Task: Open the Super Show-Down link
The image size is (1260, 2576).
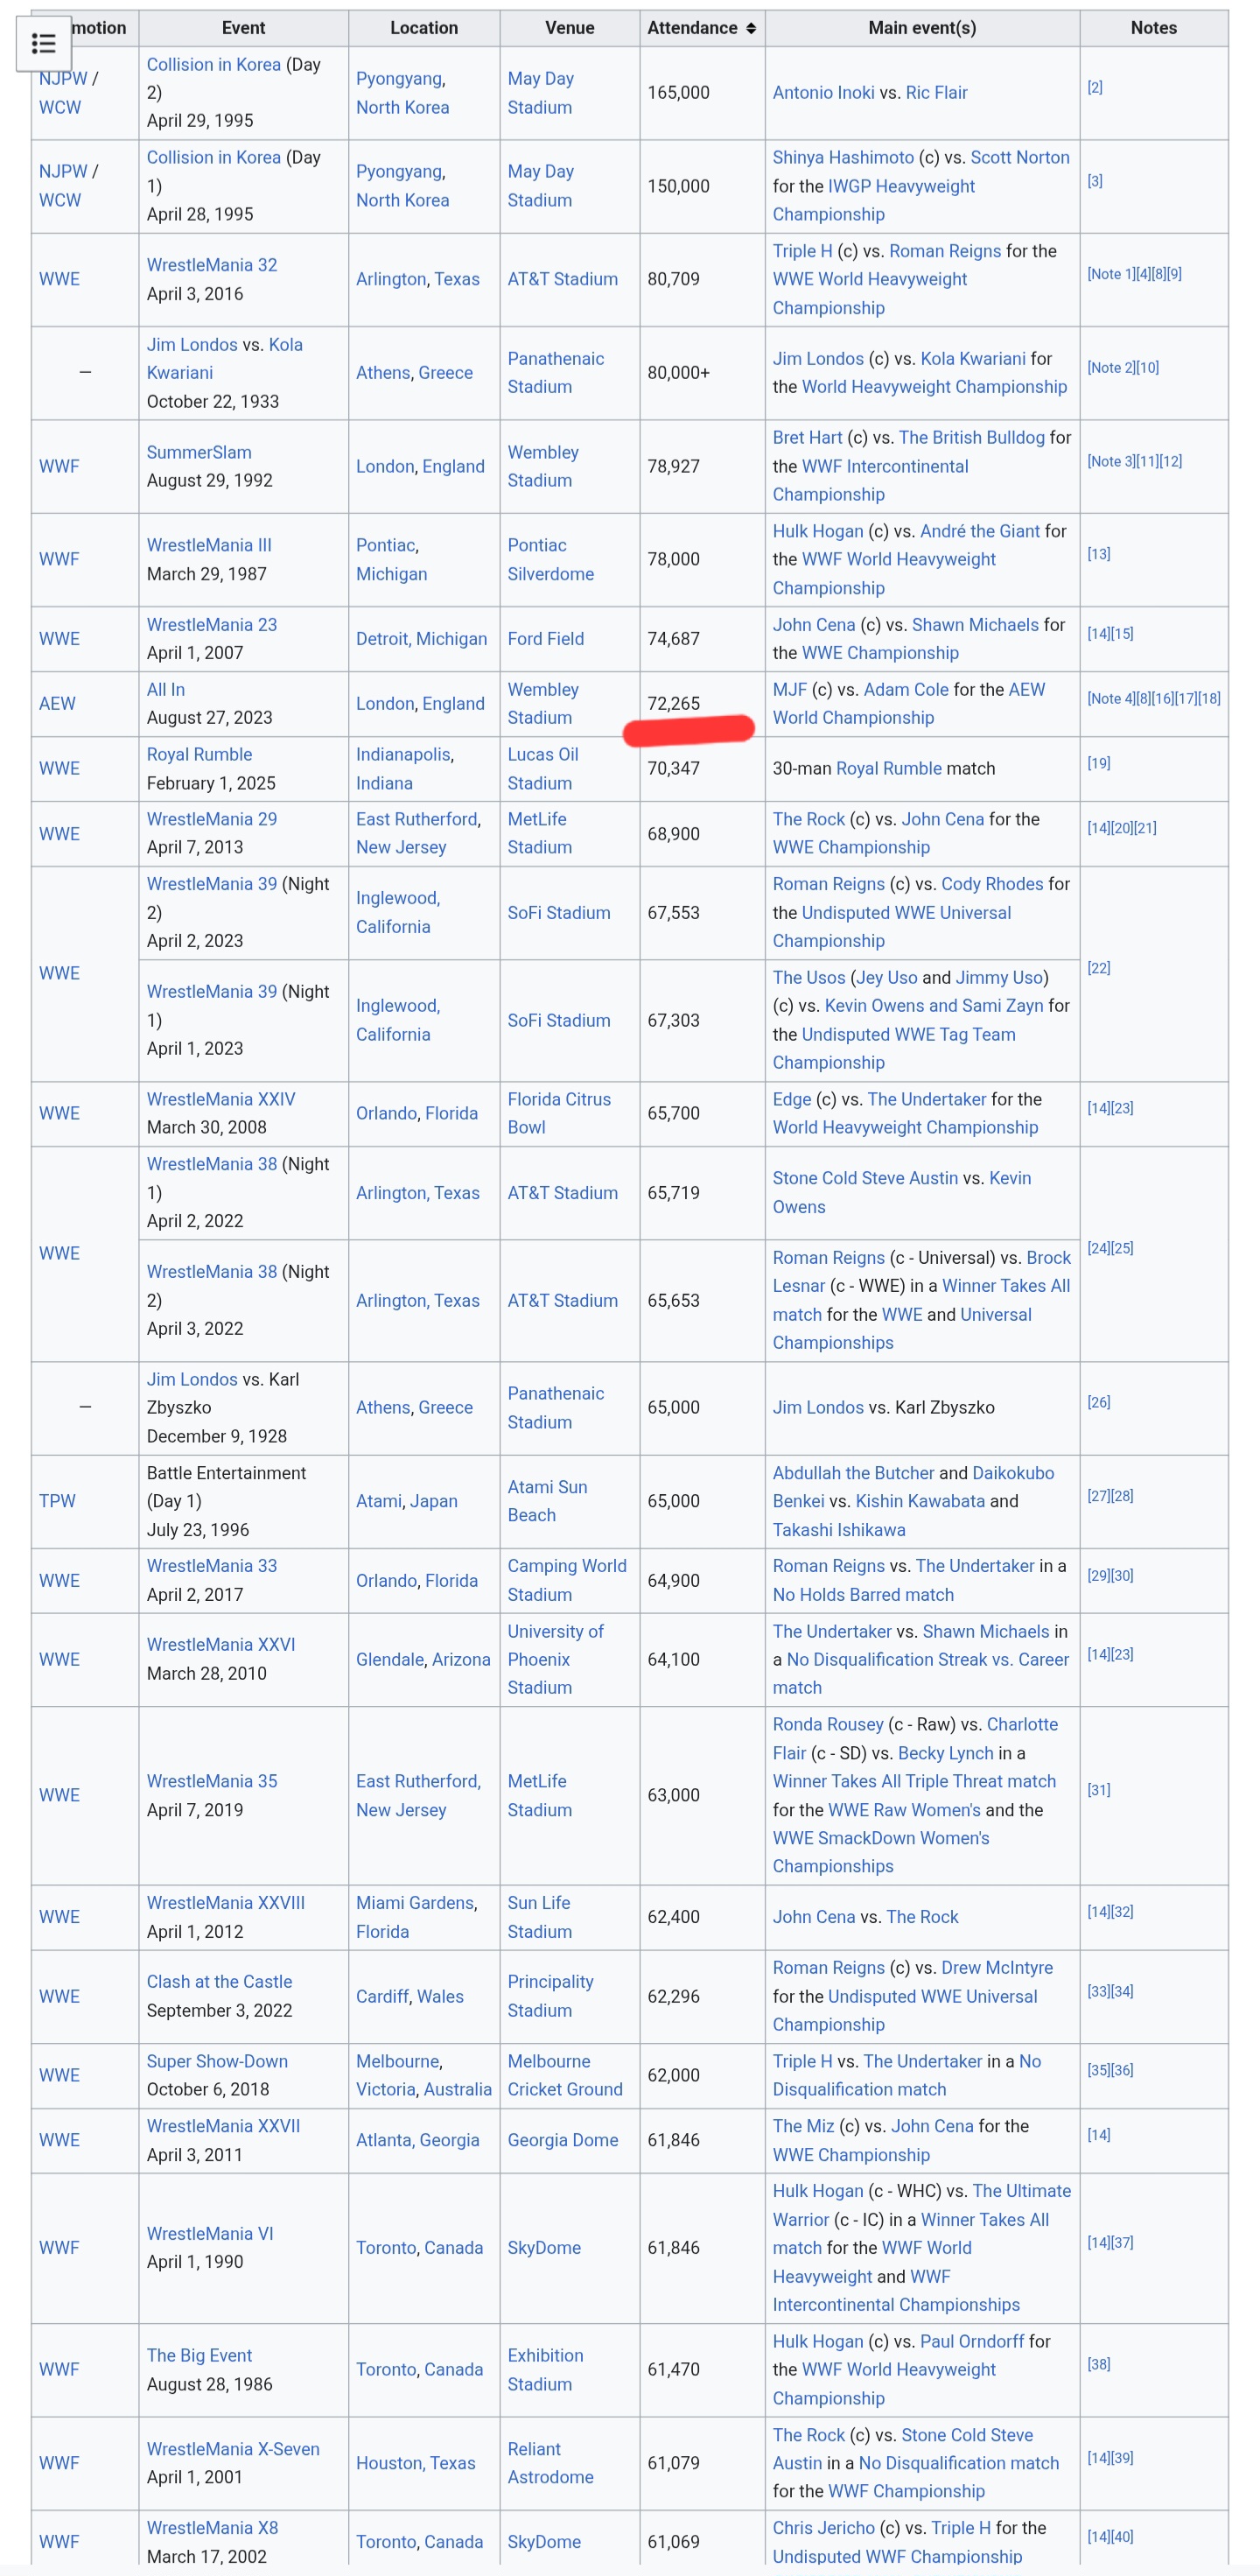Action: [217, 2061]
